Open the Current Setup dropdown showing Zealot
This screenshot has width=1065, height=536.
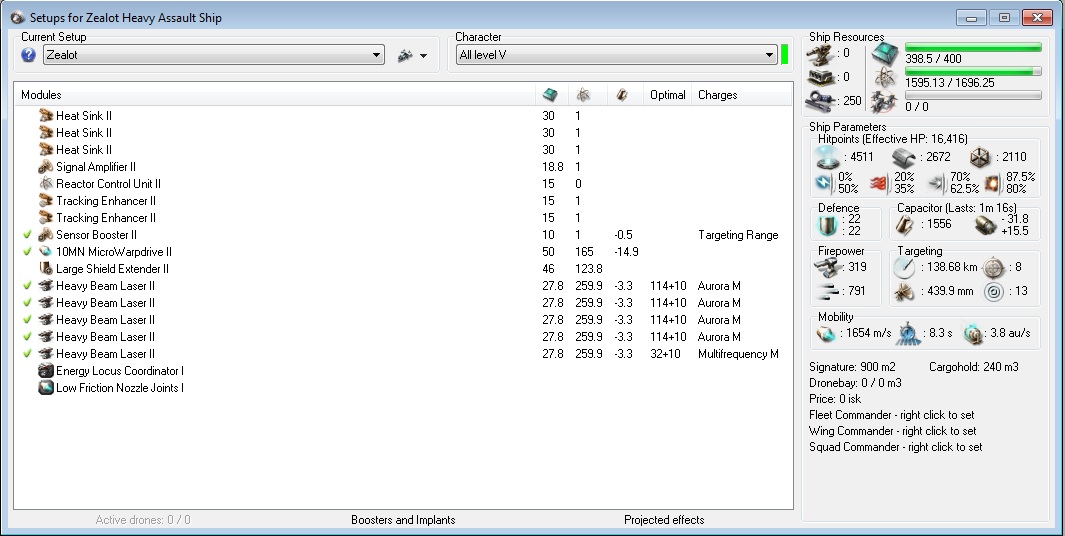pyautogui.click(x=214, y=55)
